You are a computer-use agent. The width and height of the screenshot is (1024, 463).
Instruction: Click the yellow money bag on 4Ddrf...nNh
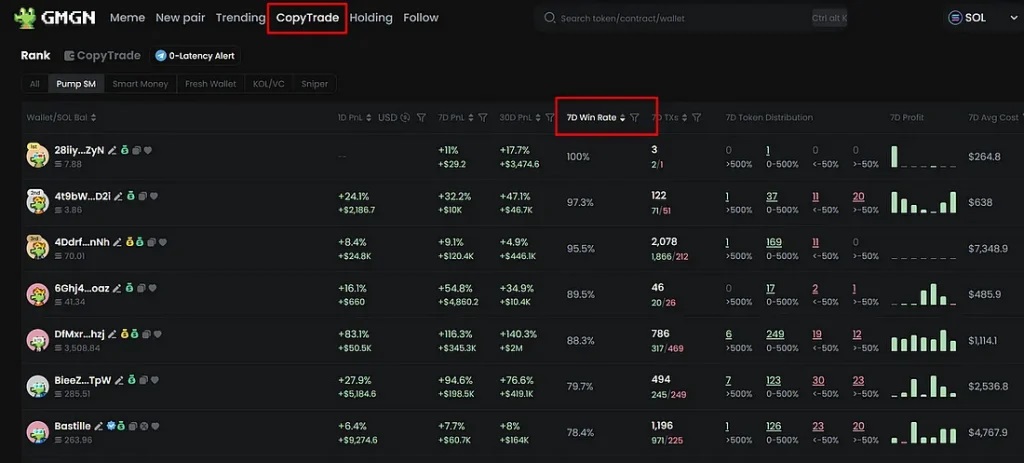click(129, 242)
